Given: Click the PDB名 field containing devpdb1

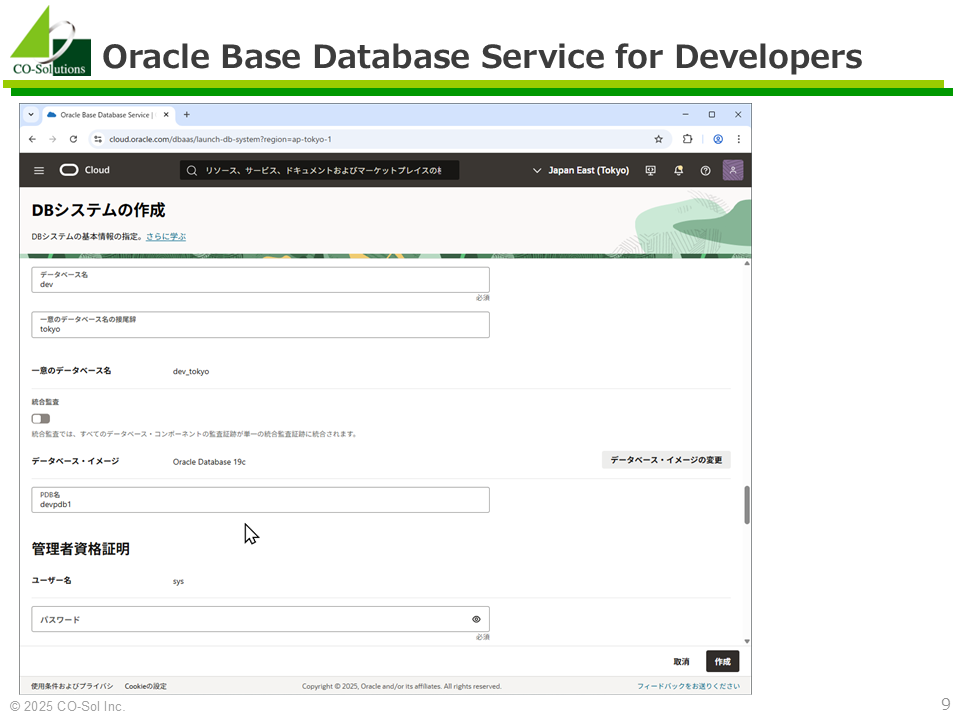Looking at the screenshot, I should pos(261,500).
